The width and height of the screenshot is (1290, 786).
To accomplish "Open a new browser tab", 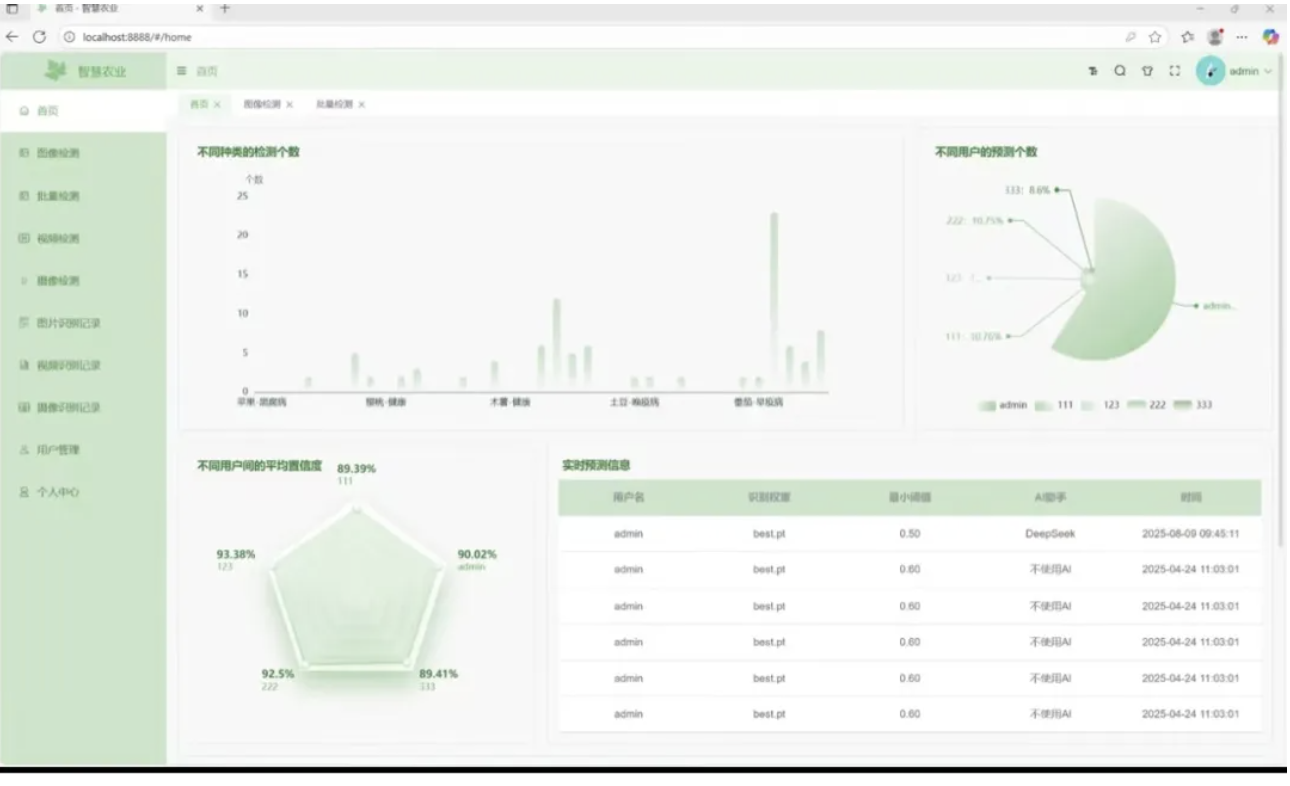I will click(x=224, y=8).
